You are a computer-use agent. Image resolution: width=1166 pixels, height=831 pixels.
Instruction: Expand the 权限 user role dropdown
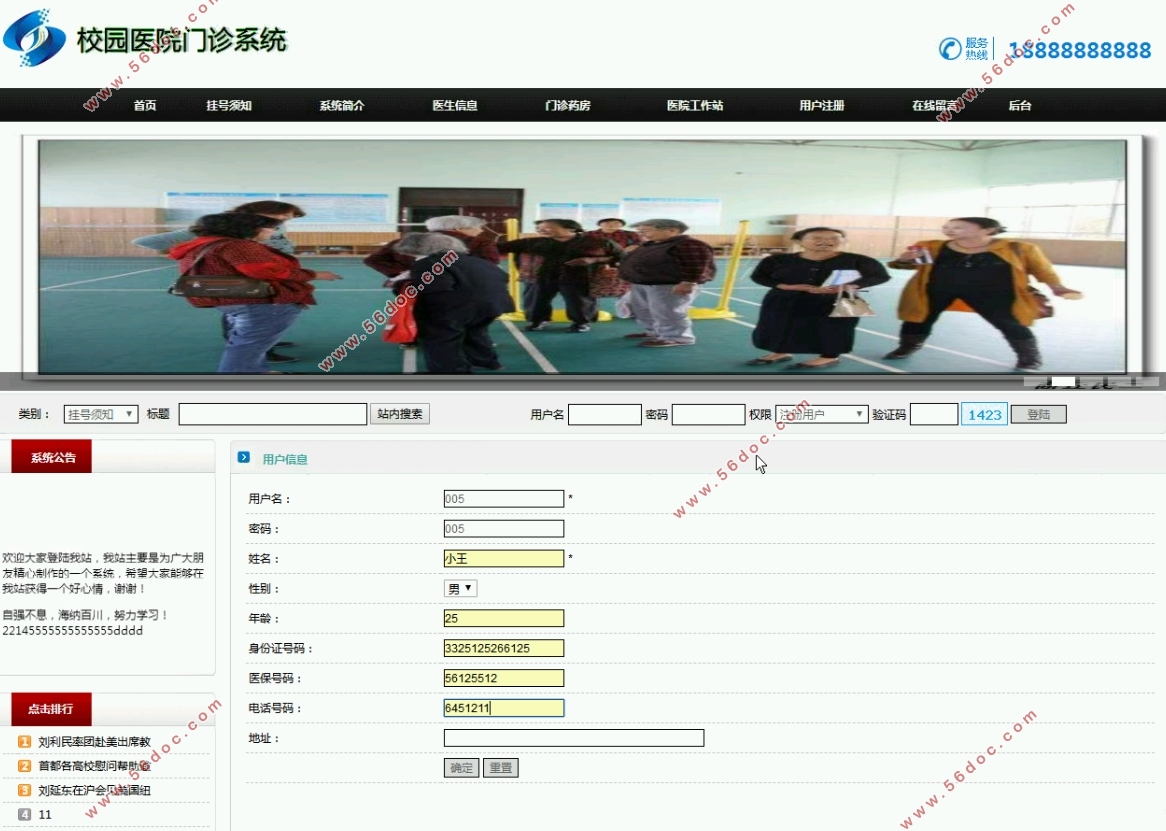(x=821, y=414)
